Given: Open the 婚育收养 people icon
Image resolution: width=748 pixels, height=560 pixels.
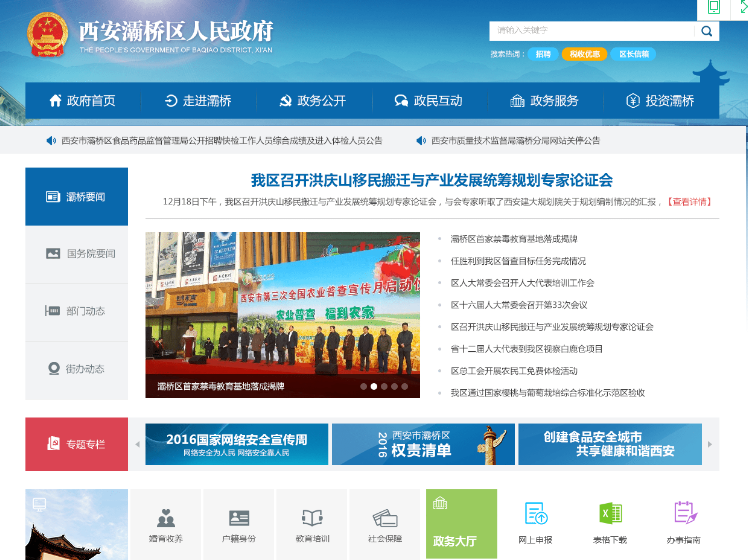Looking at the screenshot, I should (x=166, y=518).
